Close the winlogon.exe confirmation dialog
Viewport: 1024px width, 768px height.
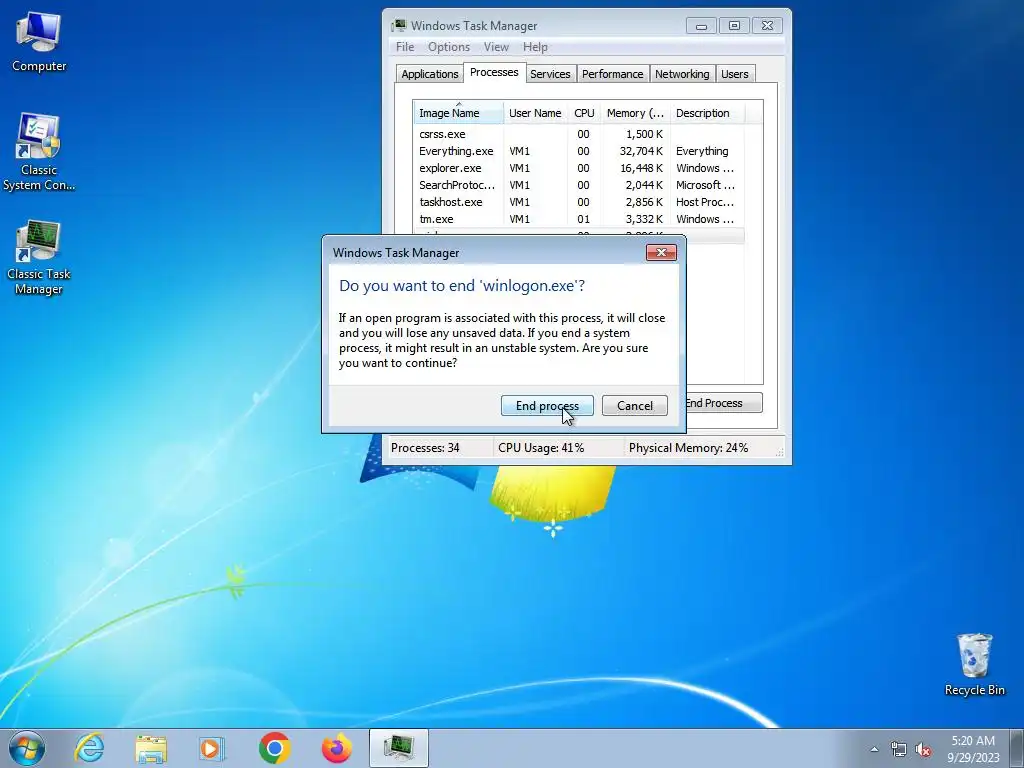[661, 253]
